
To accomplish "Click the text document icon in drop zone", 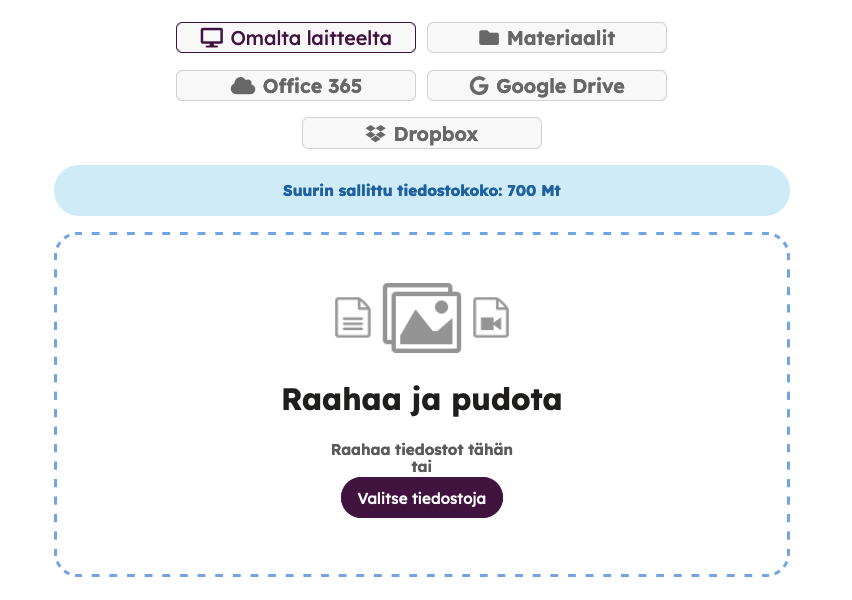I will coord(353,317).
